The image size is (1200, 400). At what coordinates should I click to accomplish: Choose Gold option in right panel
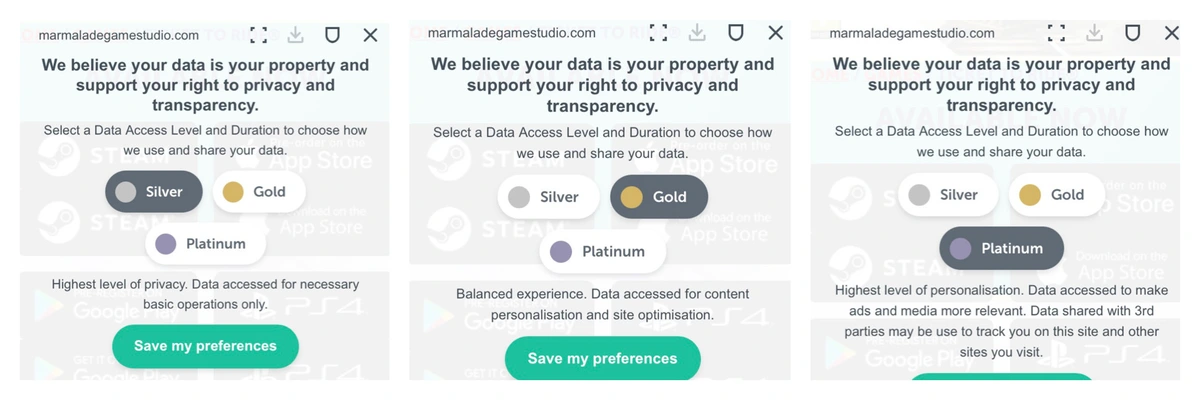pos(1056,195)
